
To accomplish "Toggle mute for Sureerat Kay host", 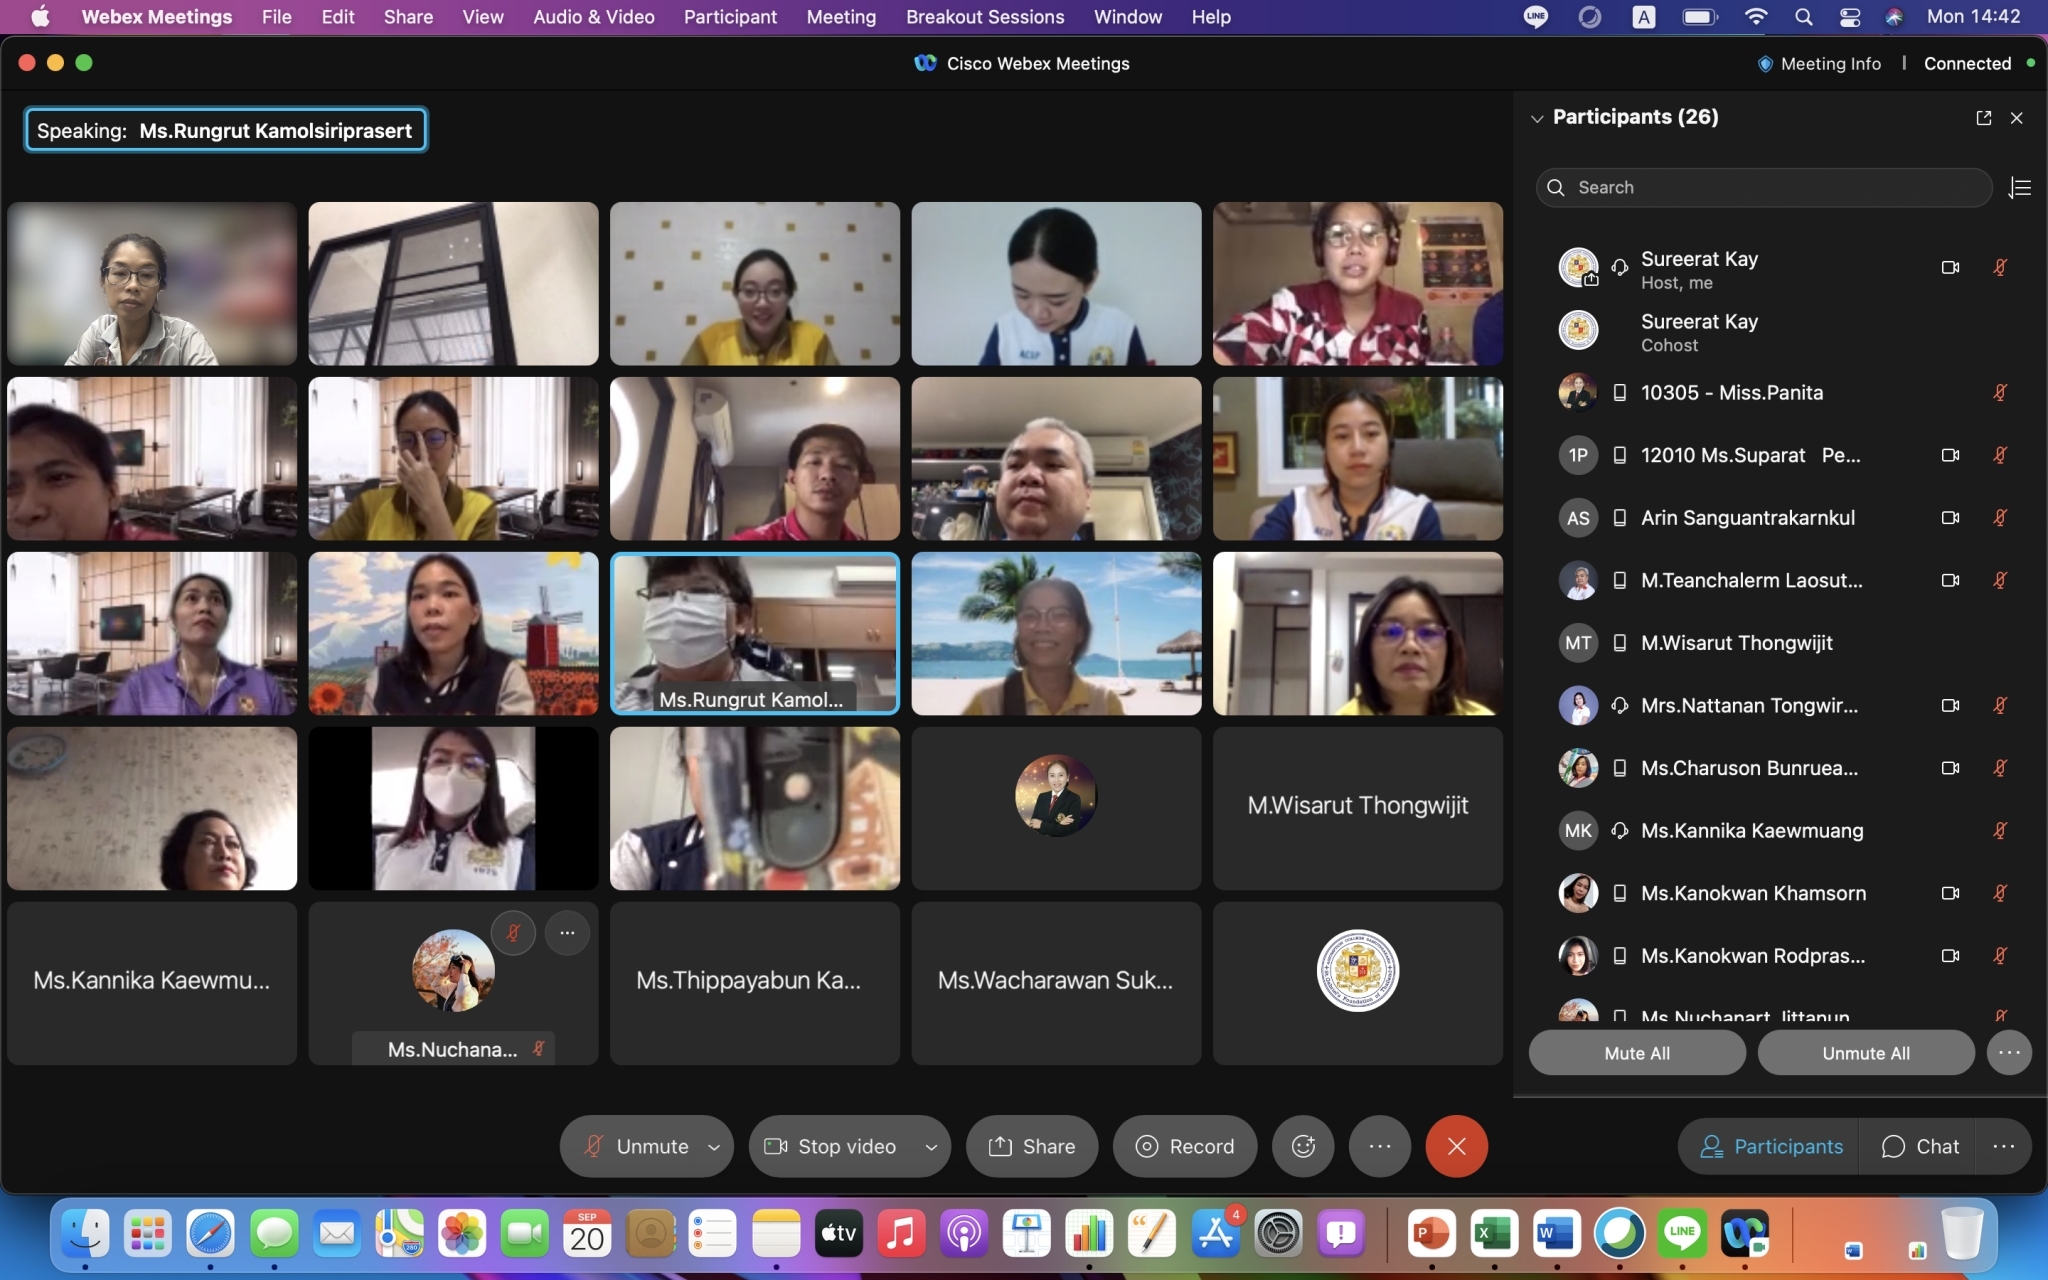I will (x=2000, y=267).
